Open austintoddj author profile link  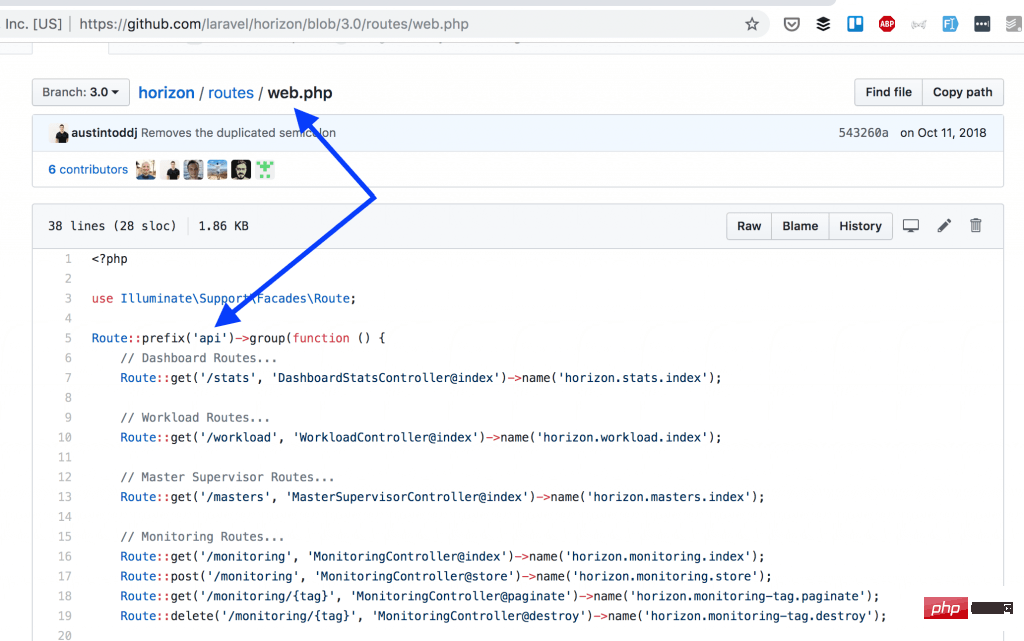[104, 133]
